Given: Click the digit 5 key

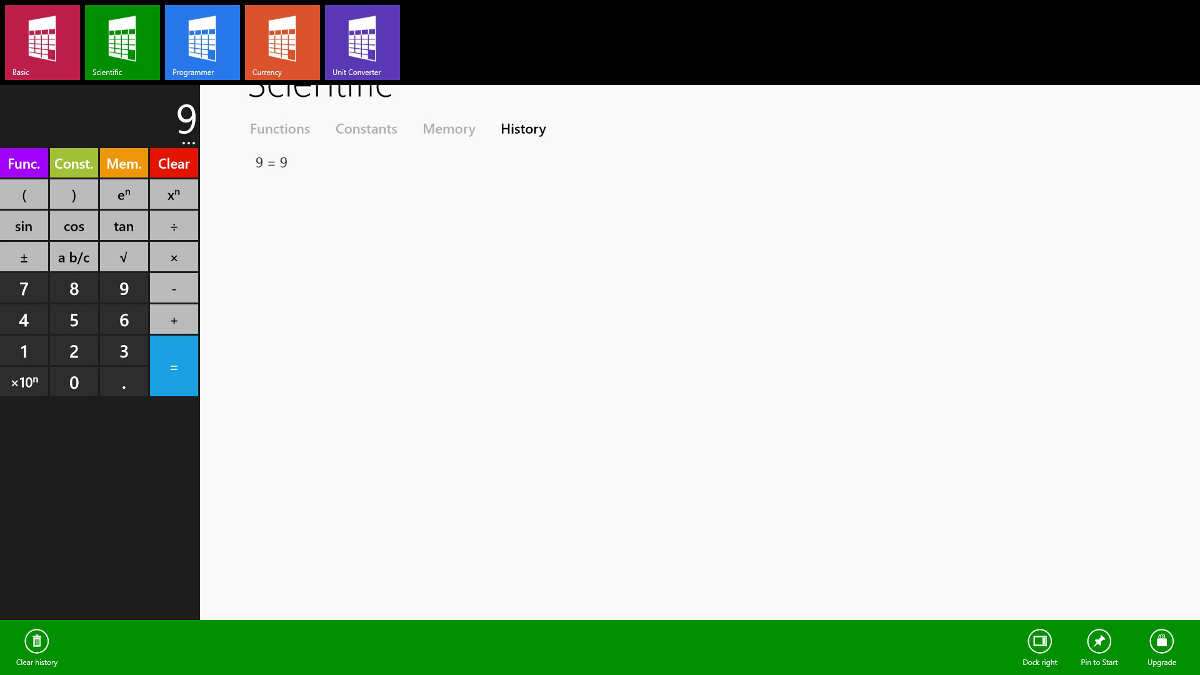Looking at the screenshot, I should [74, 320].
